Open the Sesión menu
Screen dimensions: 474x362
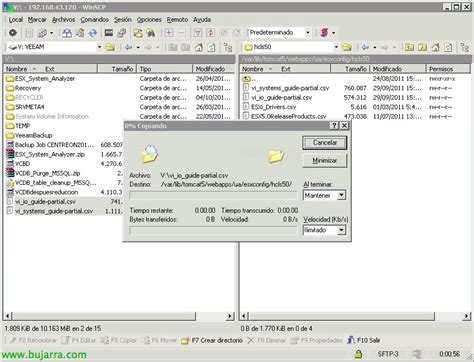123,20
